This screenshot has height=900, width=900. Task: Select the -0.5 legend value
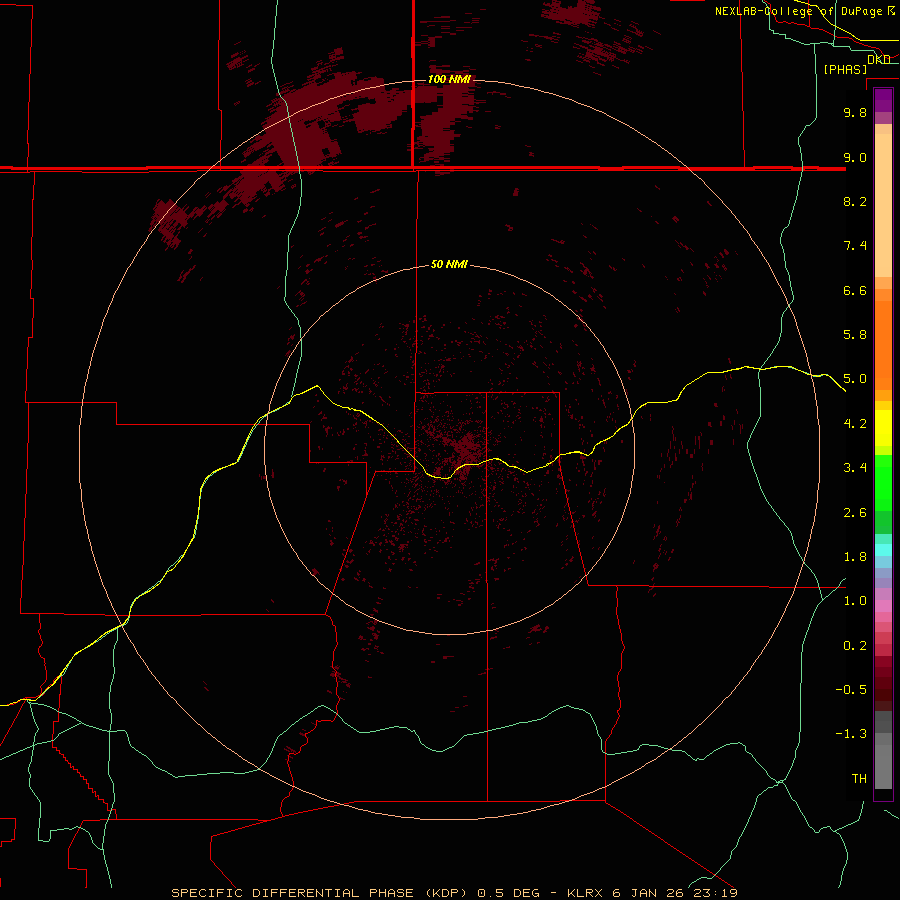coord(851,690)
